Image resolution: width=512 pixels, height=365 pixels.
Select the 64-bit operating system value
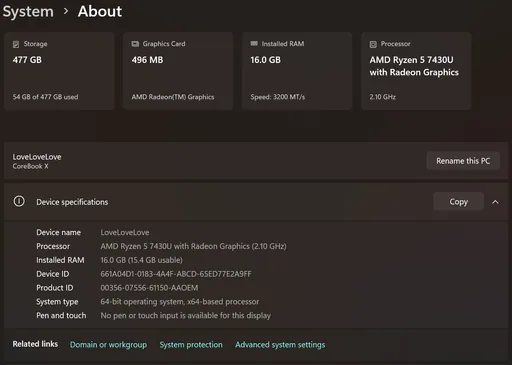coord(180,302)
